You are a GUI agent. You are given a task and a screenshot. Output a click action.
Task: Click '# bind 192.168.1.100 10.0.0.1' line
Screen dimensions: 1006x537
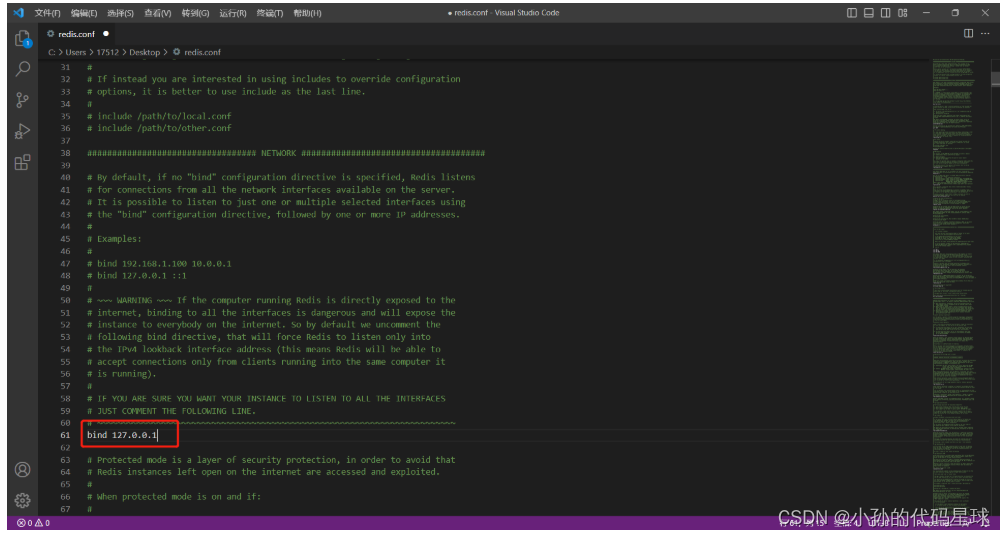tap(159, 263)
